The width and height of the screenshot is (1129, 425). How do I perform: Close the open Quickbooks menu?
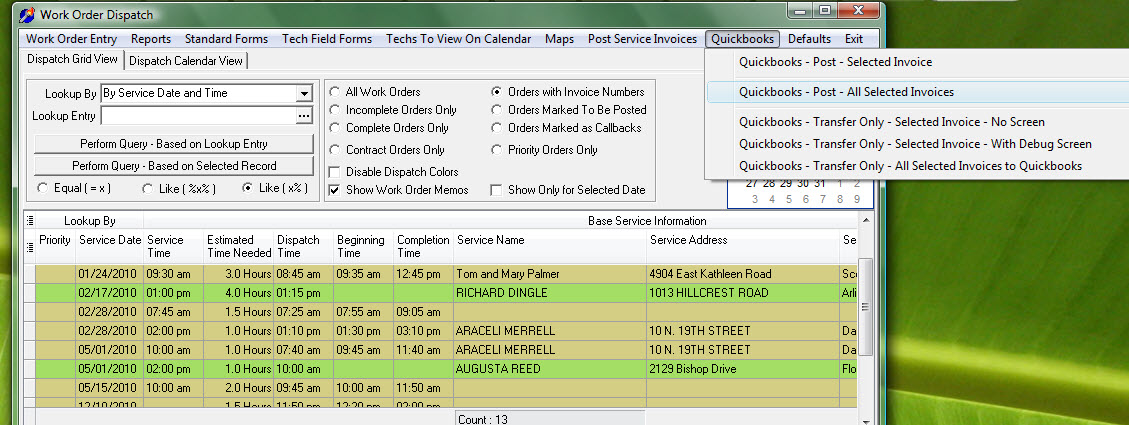coord(742,39)
